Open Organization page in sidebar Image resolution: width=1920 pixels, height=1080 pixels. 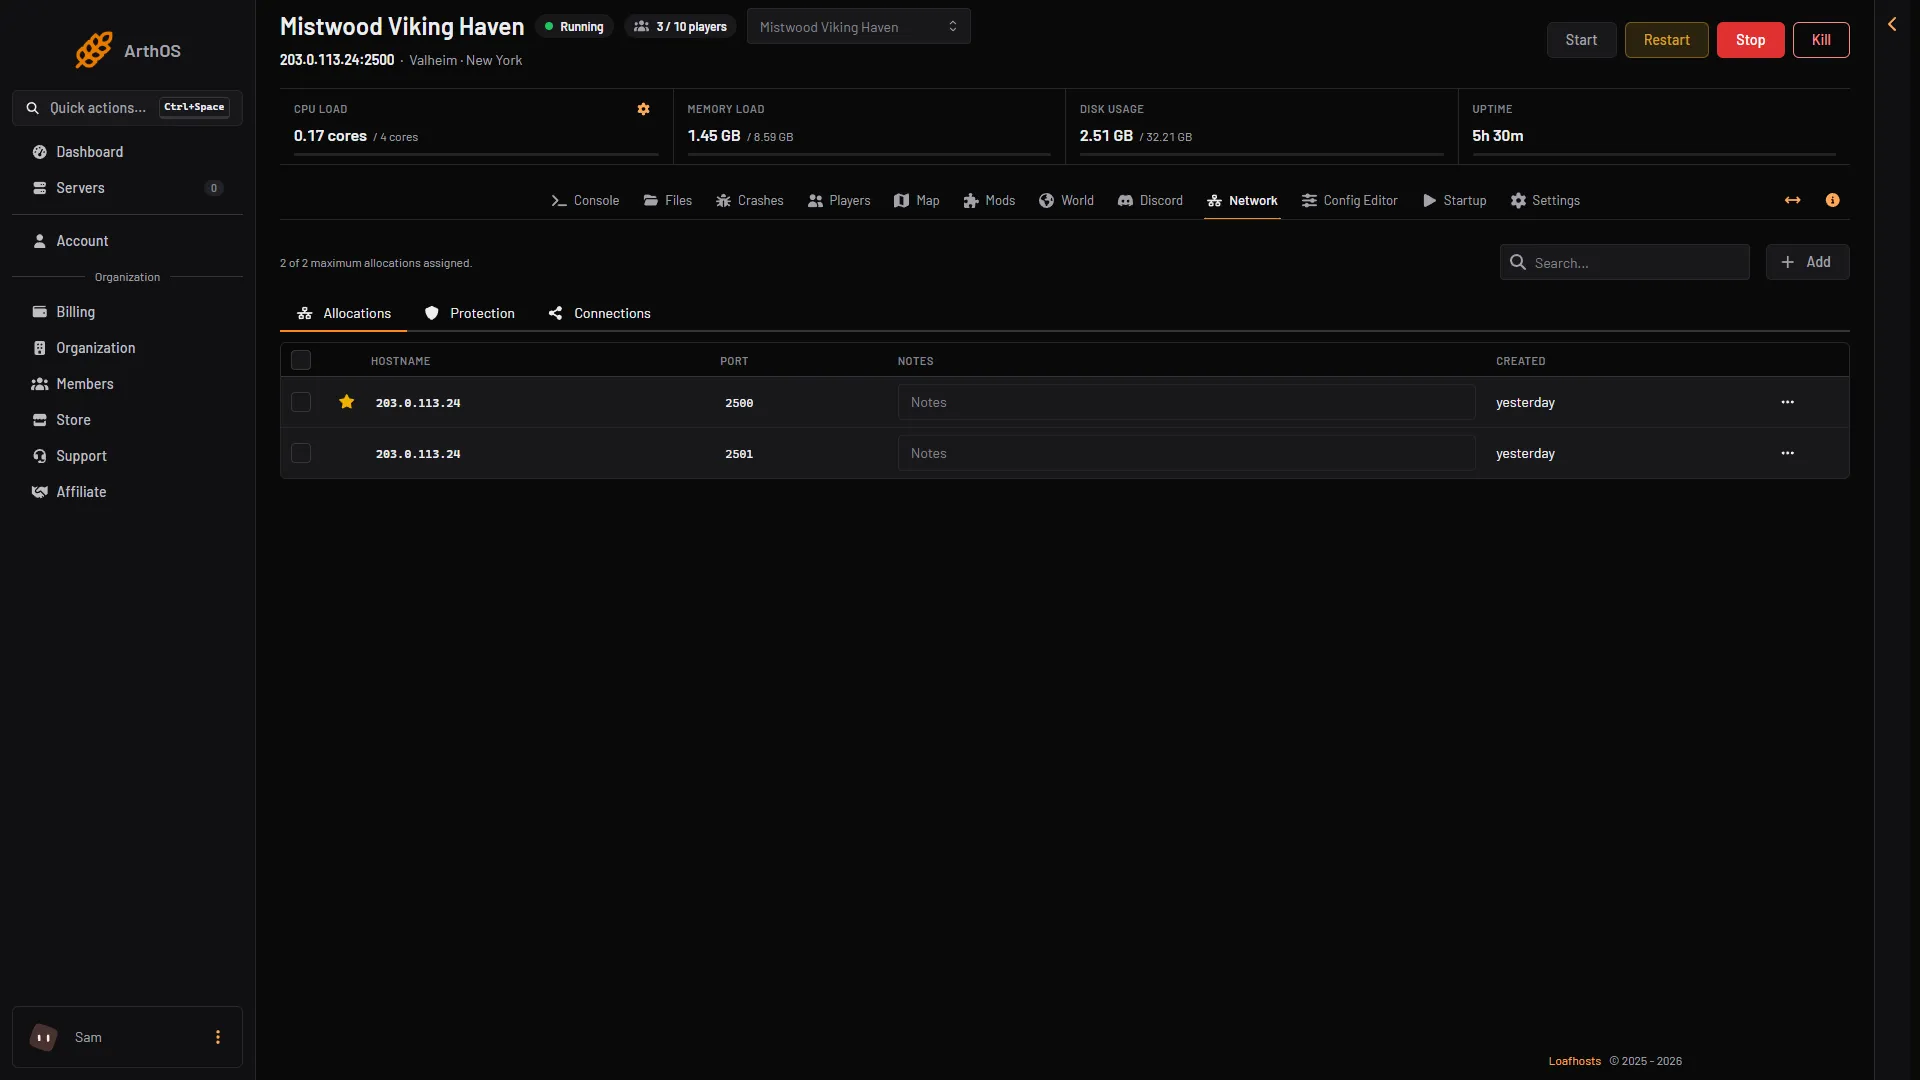127,348
